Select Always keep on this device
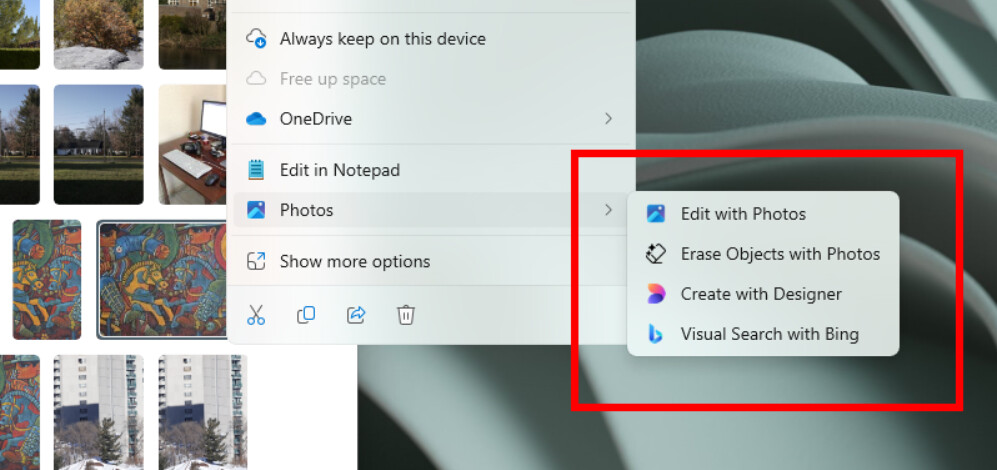This screenshot has width=997, height=470. [431, 39]
